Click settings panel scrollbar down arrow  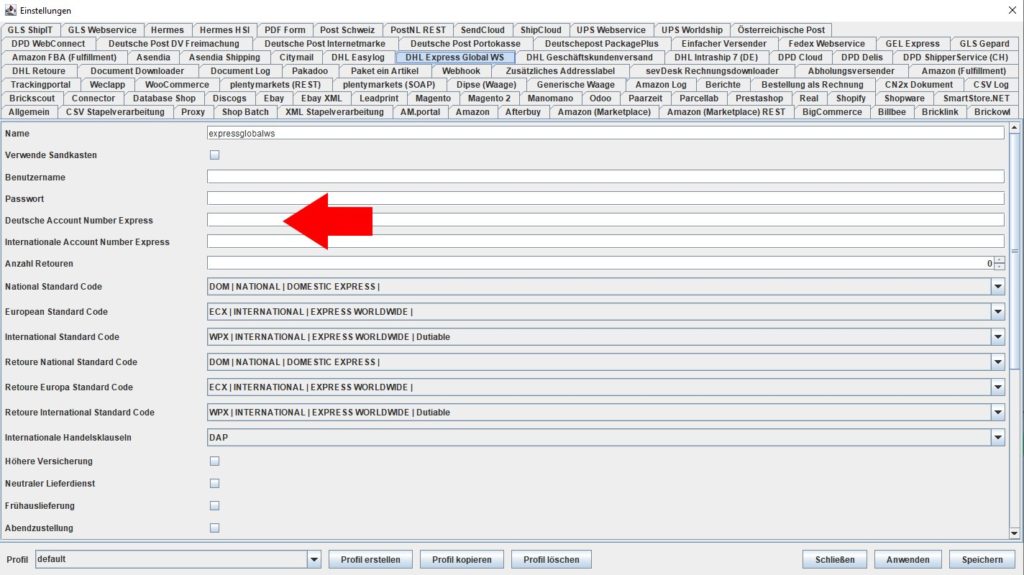1014,533
